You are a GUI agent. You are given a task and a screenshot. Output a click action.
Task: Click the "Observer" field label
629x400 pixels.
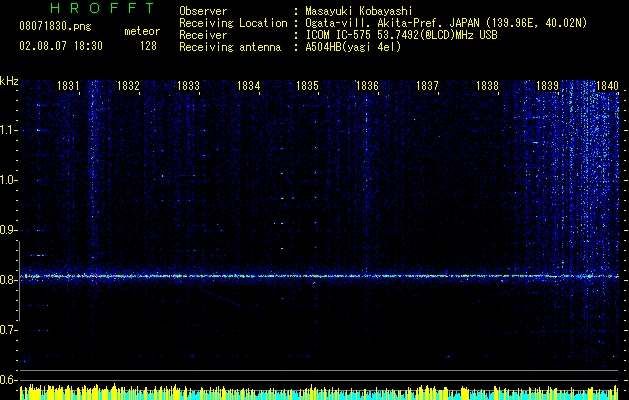coord(203,11)
